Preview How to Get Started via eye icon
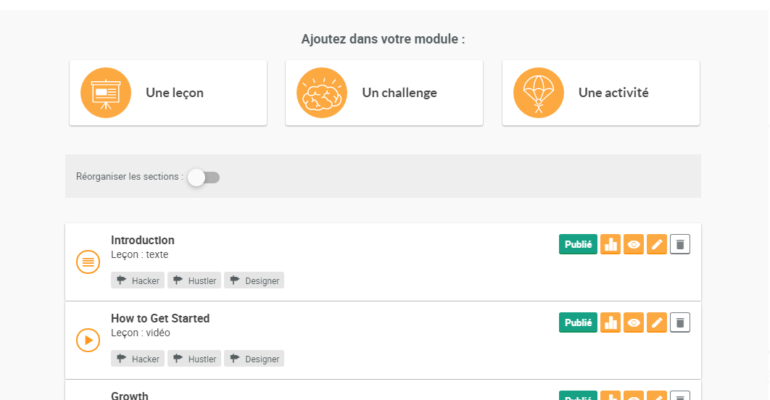The image size is (770, 400). (x=633, y=322)
